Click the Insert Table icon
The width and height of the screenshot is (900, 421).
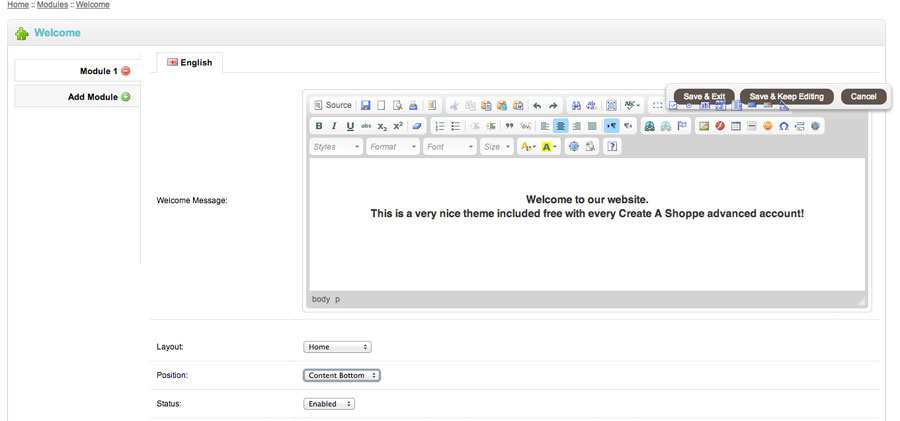[736, 126]
